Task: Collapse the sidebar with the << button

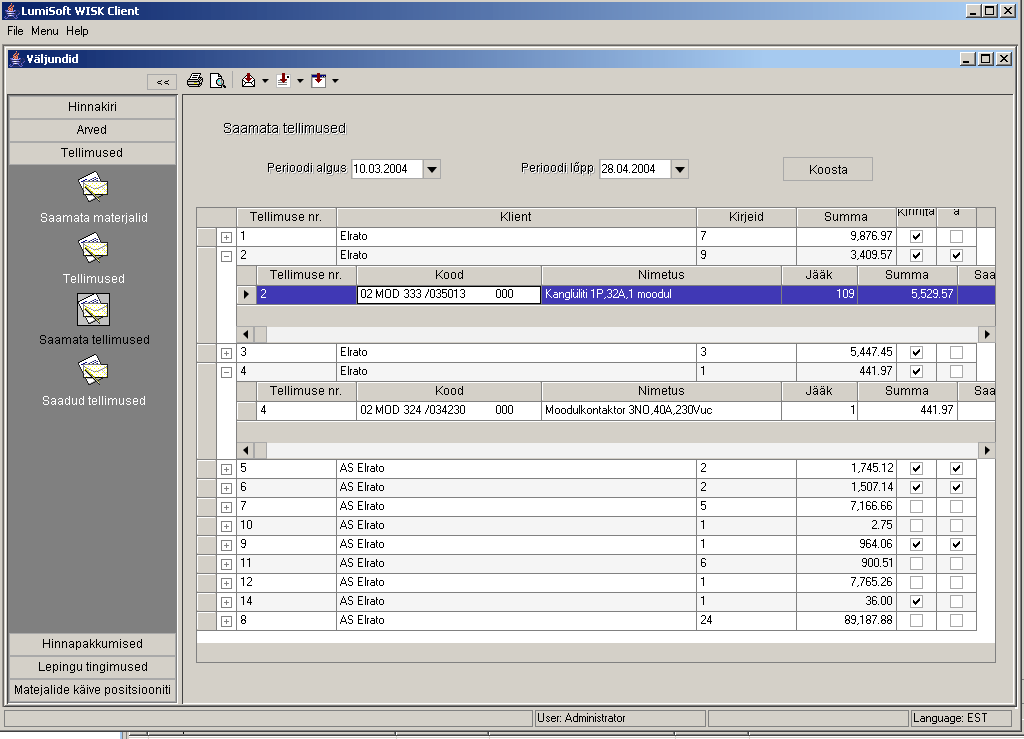Action: pos(162,82)
